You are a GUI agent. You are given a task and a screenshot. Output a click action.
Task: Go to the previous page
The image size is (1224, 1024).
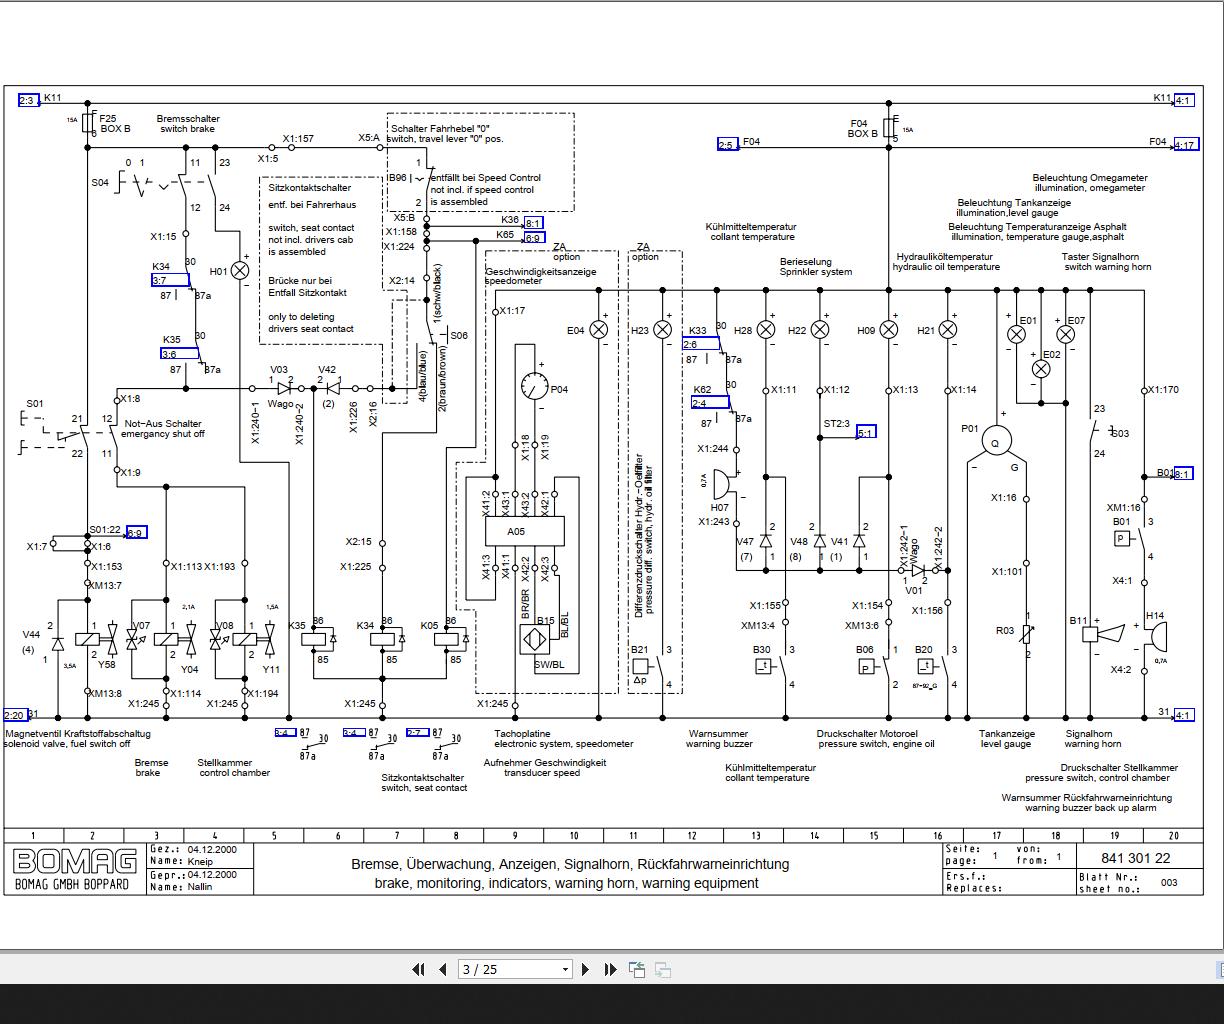(x=444, y=969)
